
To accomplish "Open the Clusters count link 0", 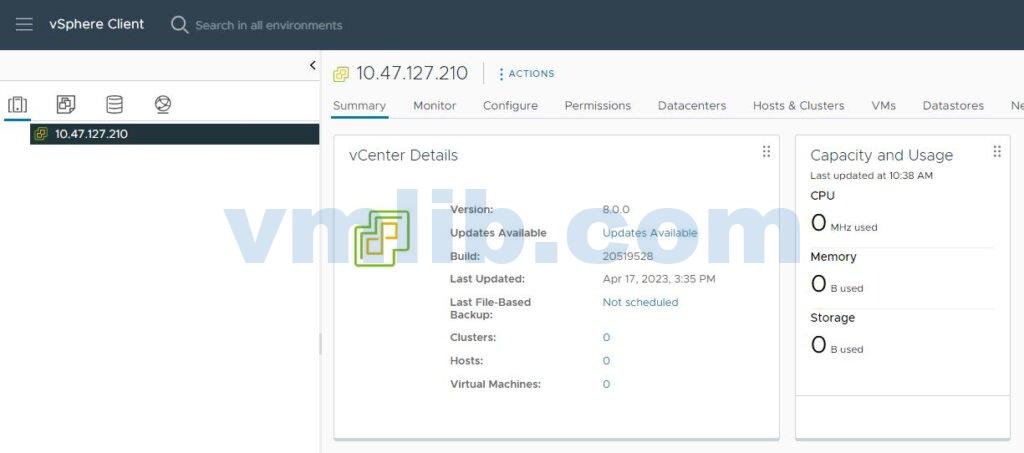I will [606, 337].
